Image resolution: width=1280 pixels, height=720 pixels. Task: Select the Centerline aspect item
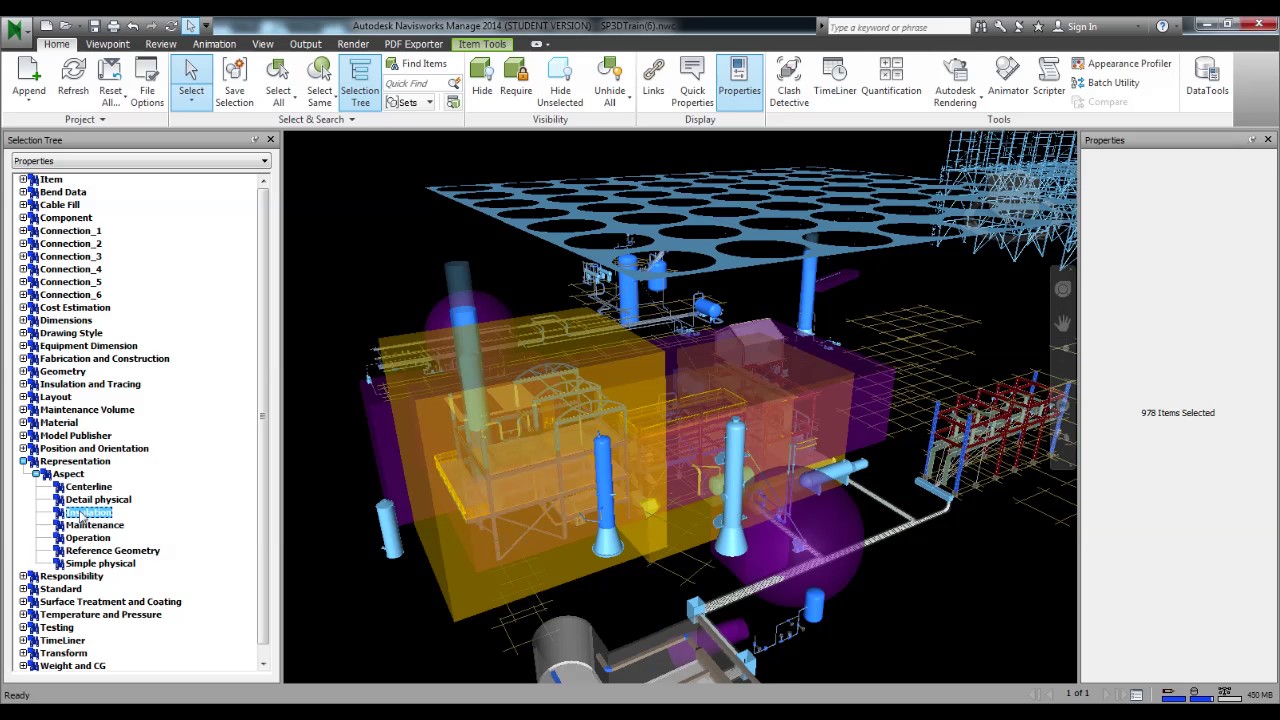(88, 487)
